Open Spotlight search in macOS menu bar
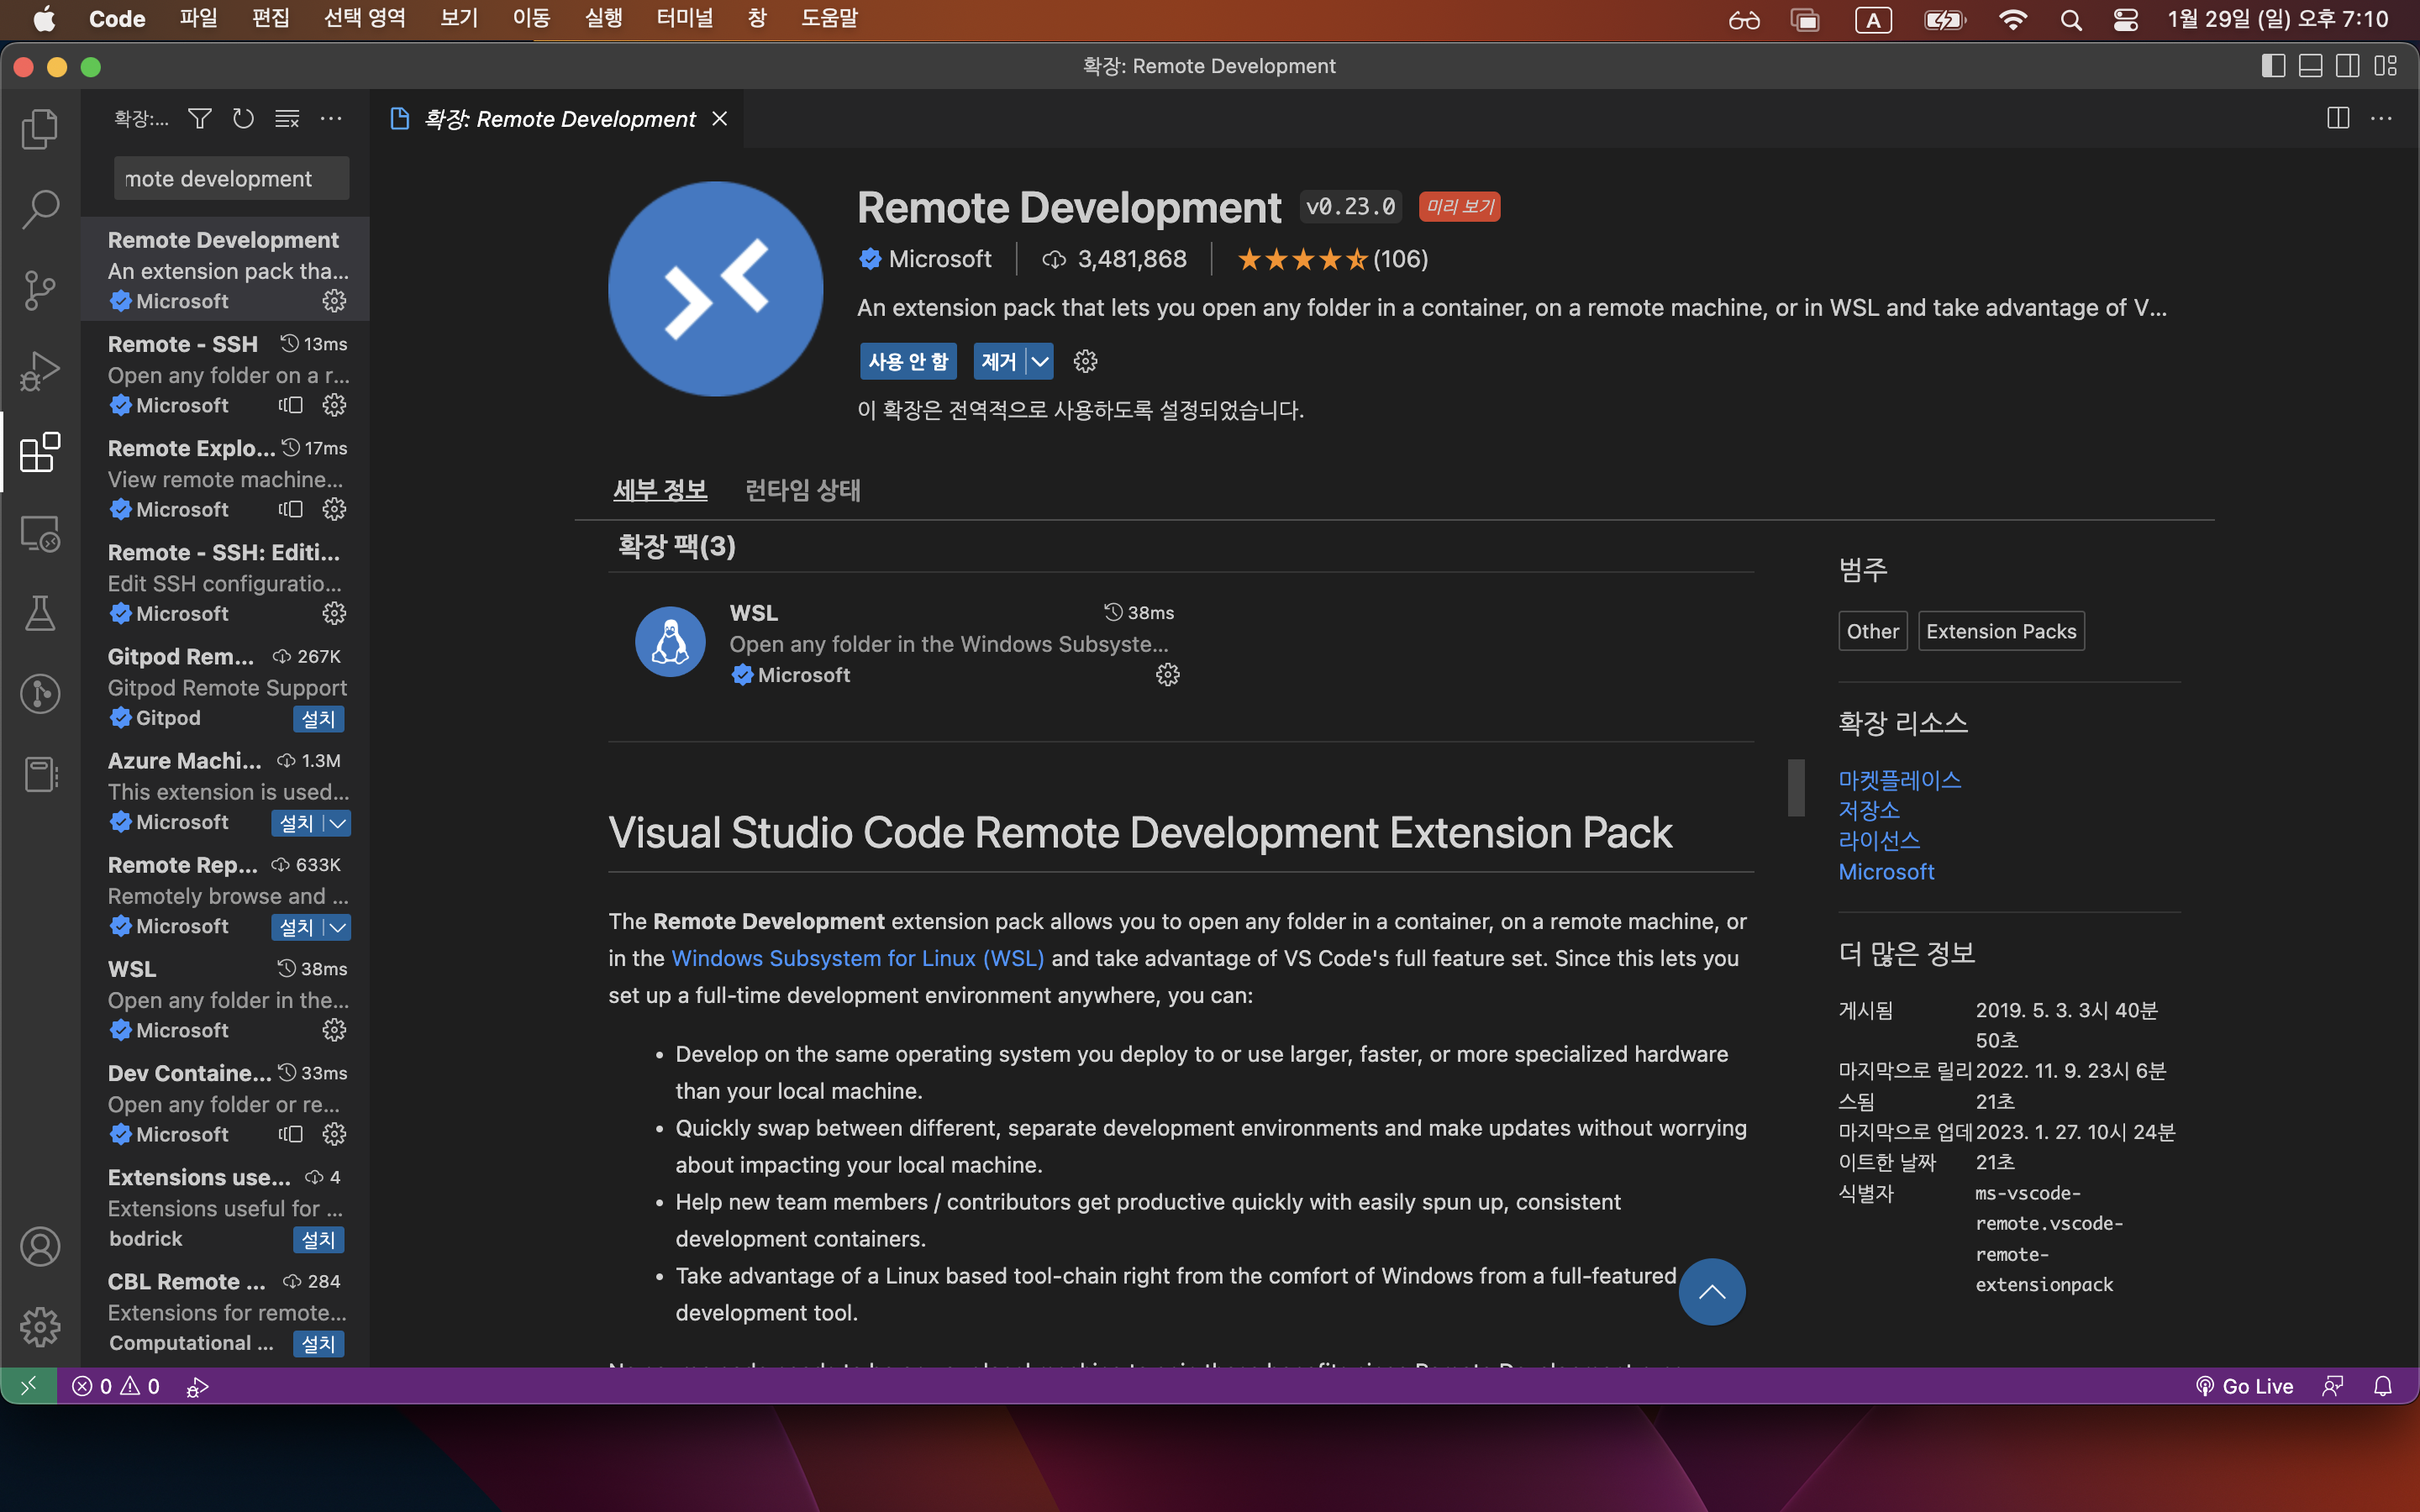The image size is (2420, 1512). 2071,19
